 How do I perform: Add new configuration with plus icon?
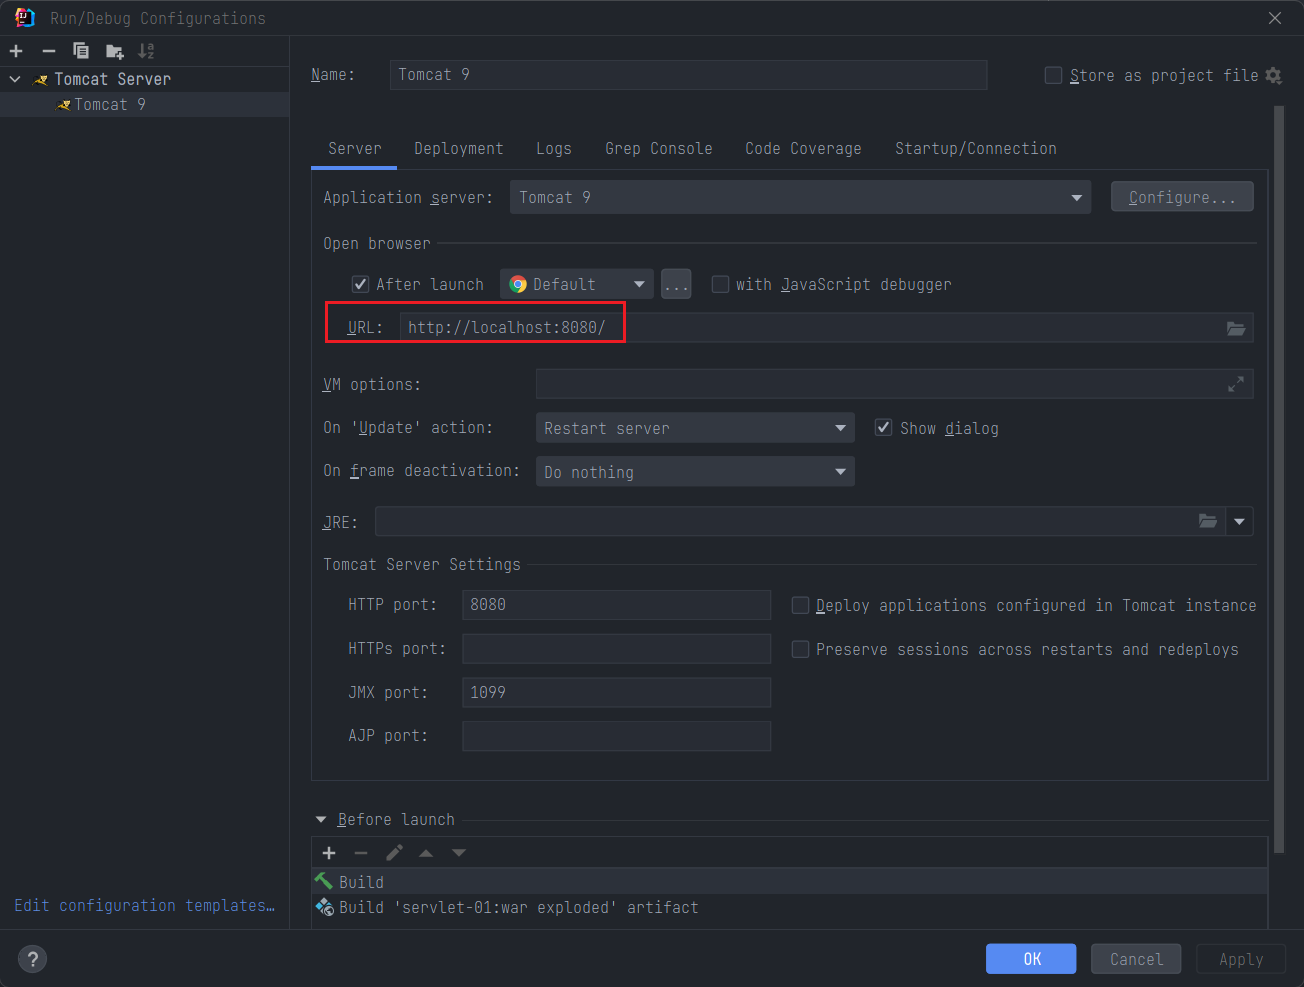(x=16, y=51)
